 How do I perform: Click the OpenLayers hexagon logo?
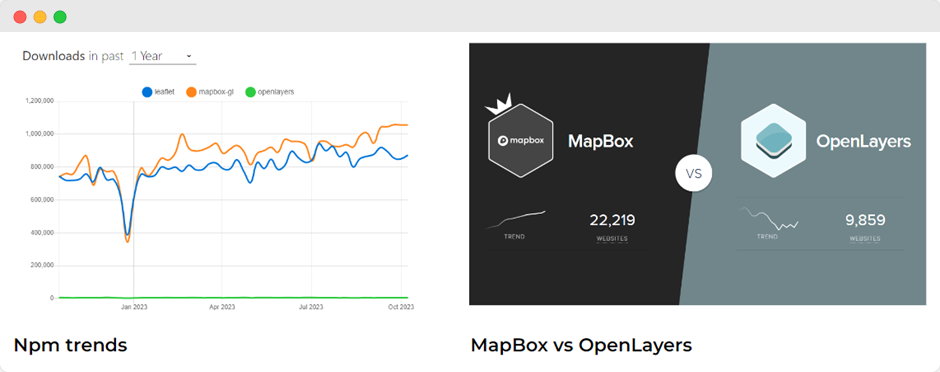point(773,141)
